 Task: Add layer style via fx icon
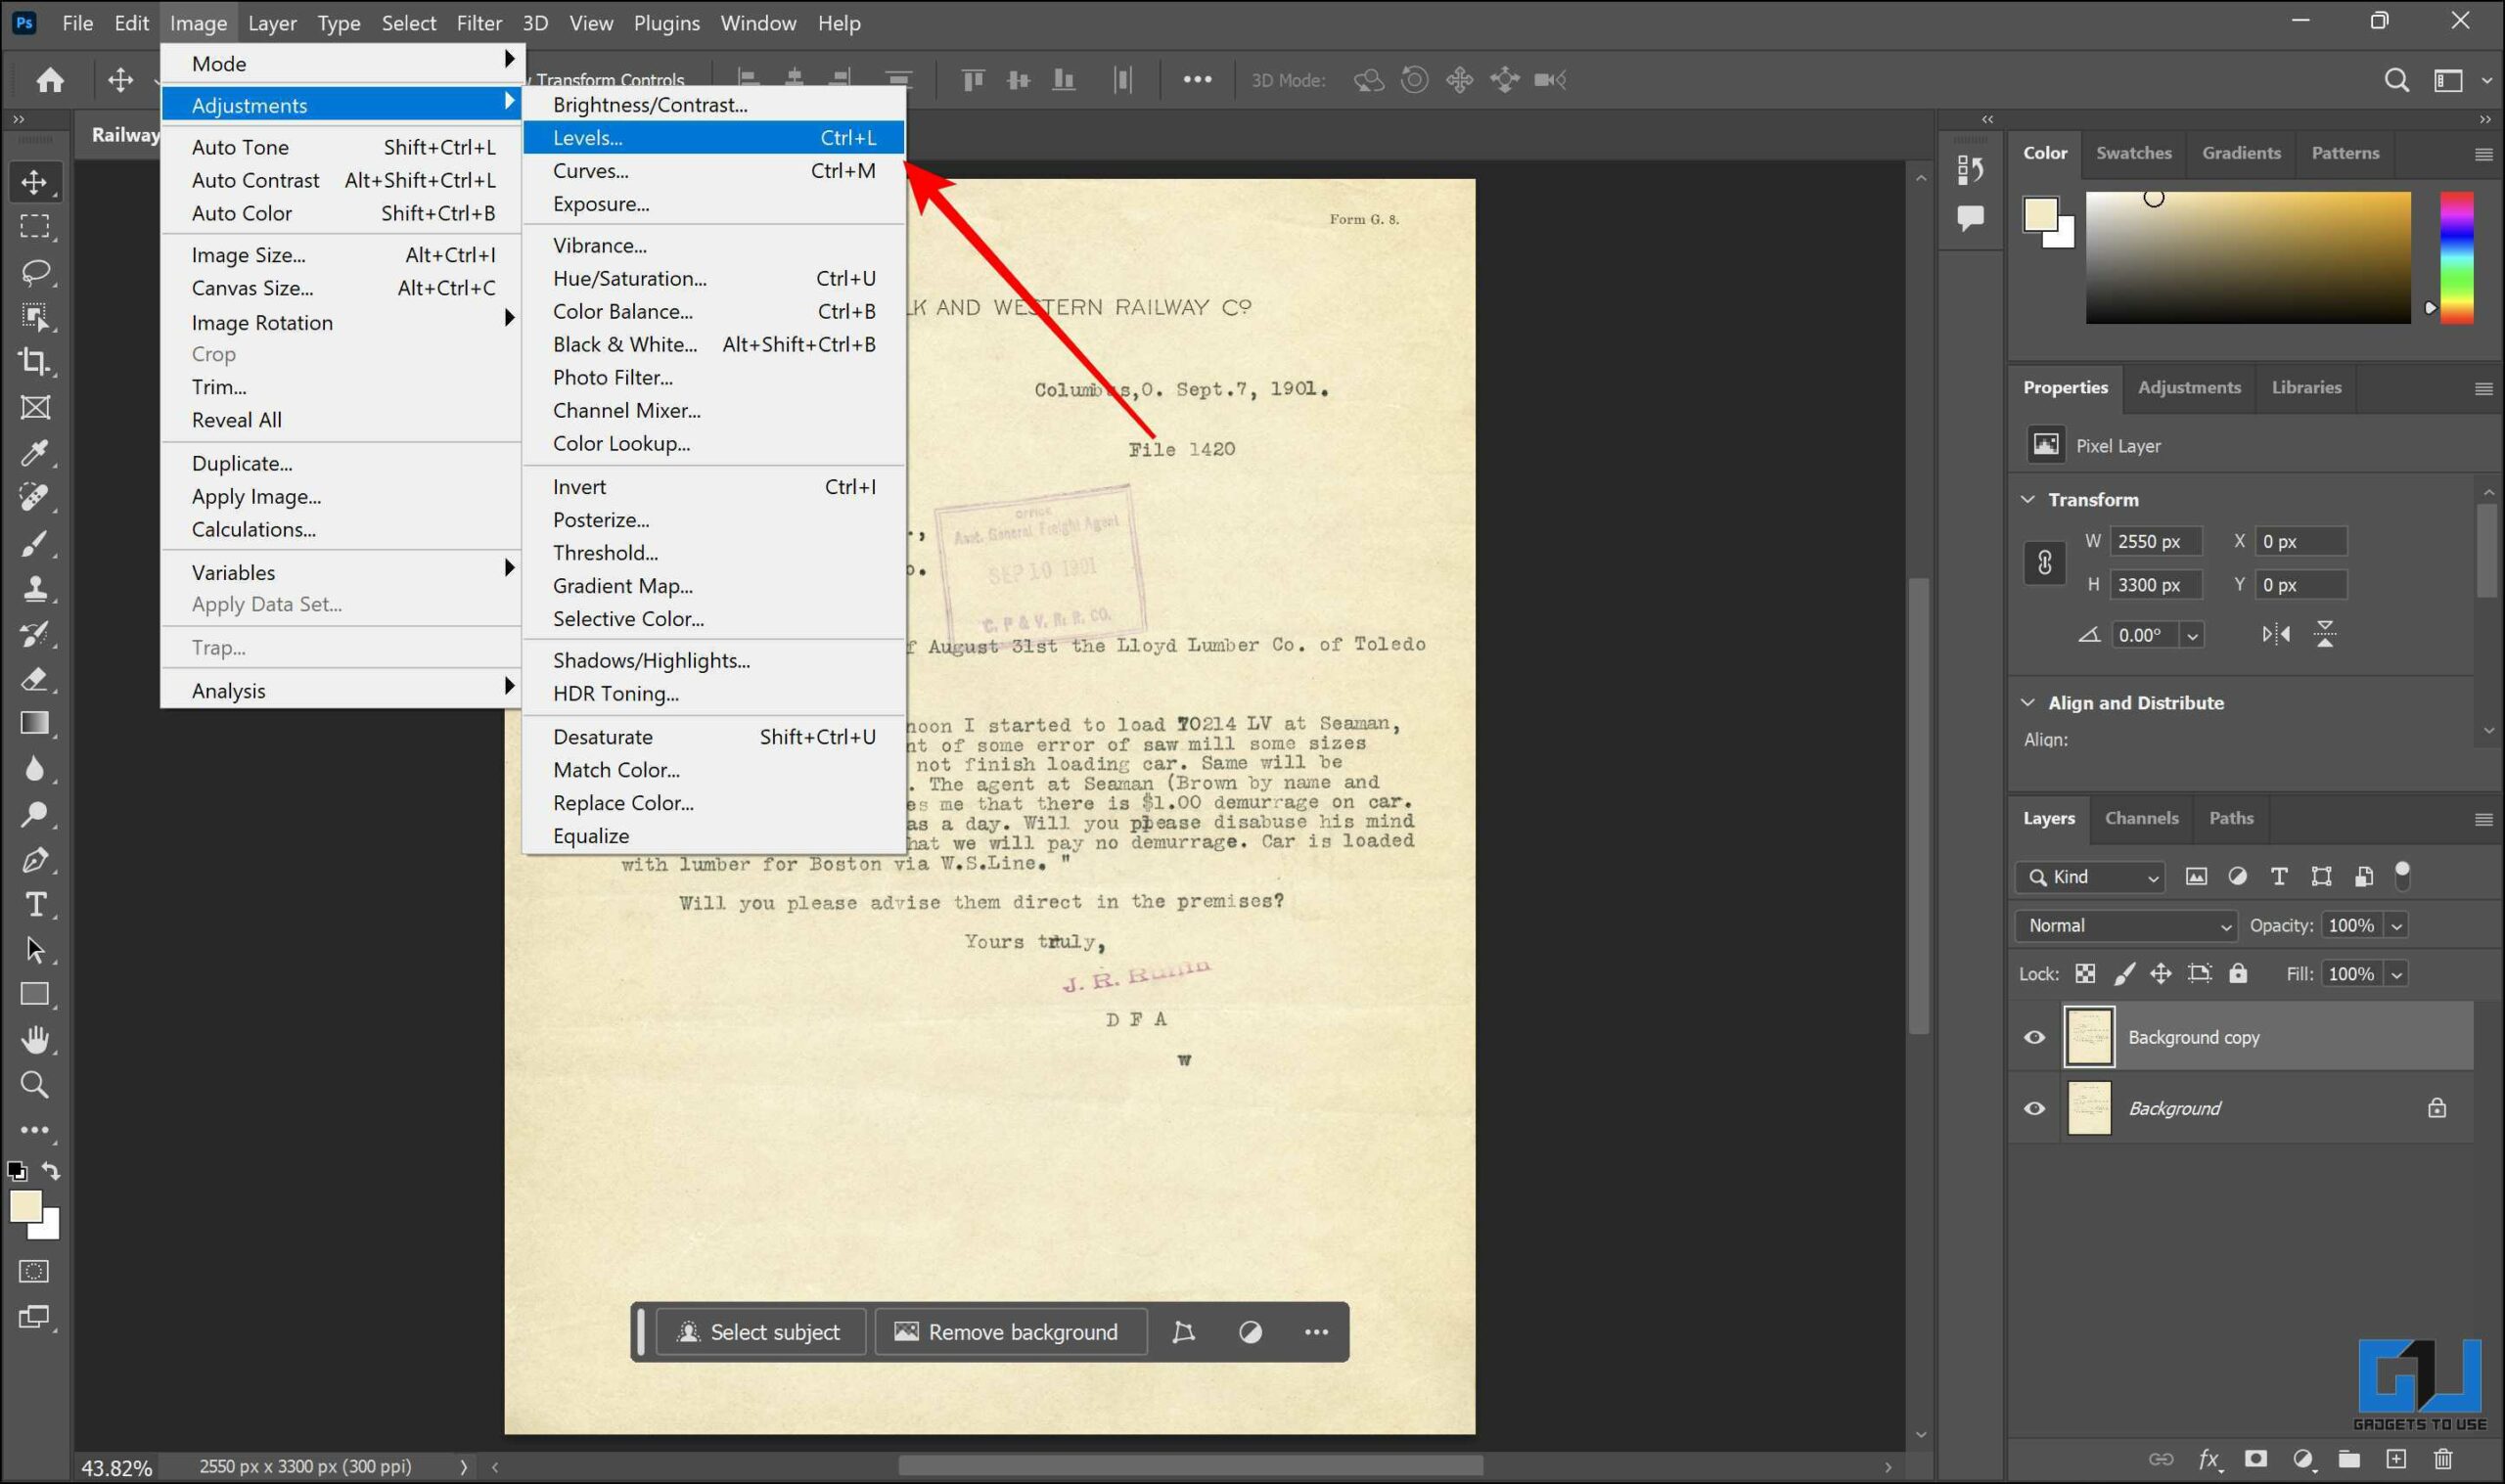point(2209,1460)
